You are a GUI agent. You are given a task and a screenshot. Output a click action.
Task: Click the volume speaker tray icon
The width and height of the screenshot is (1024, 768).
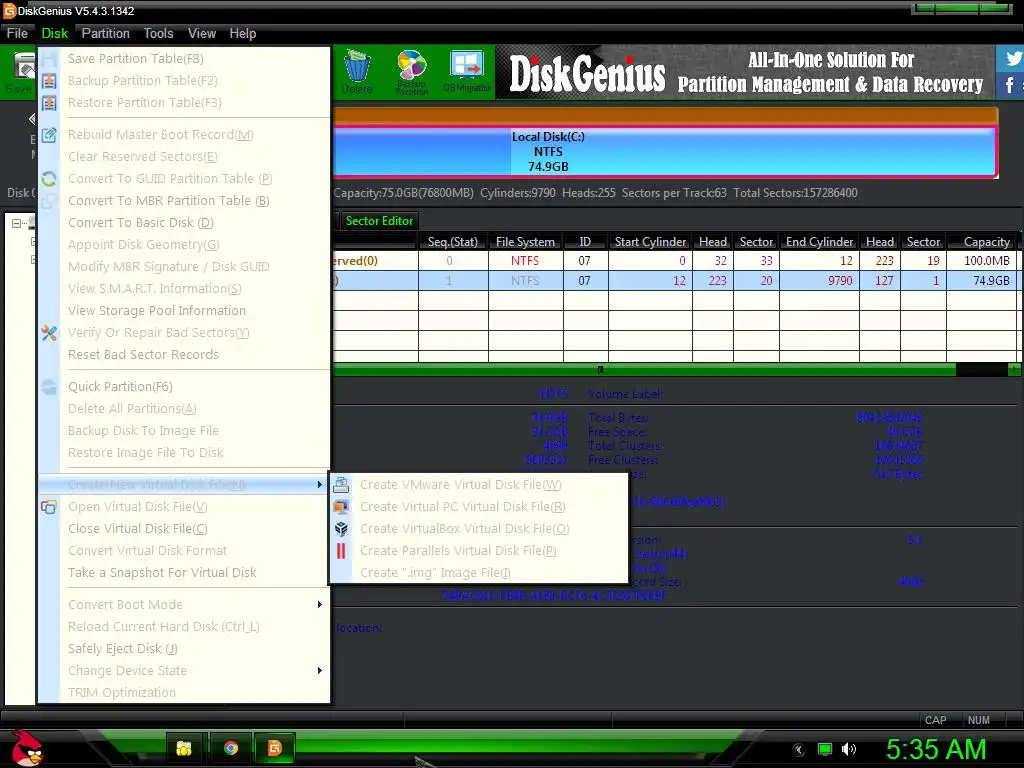(x=848, y=749)
